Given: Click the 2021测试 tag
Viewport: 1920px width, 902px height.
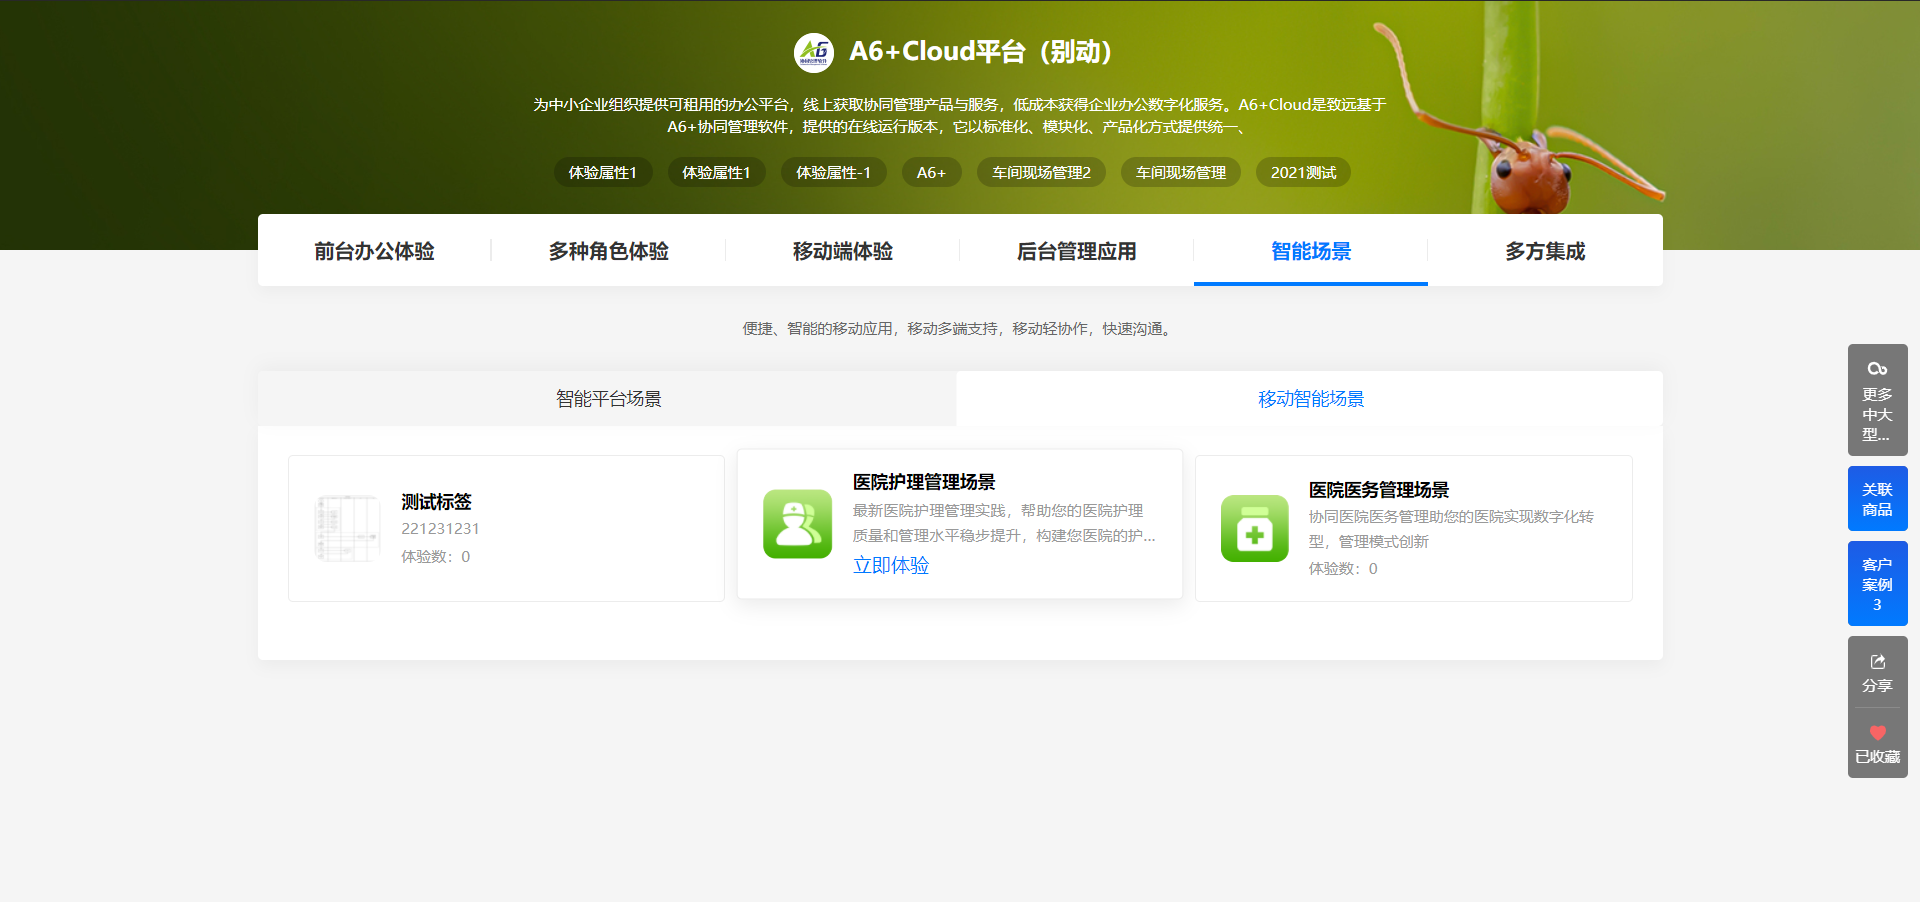Looking at the screenshot, I should coord(1303,172).
